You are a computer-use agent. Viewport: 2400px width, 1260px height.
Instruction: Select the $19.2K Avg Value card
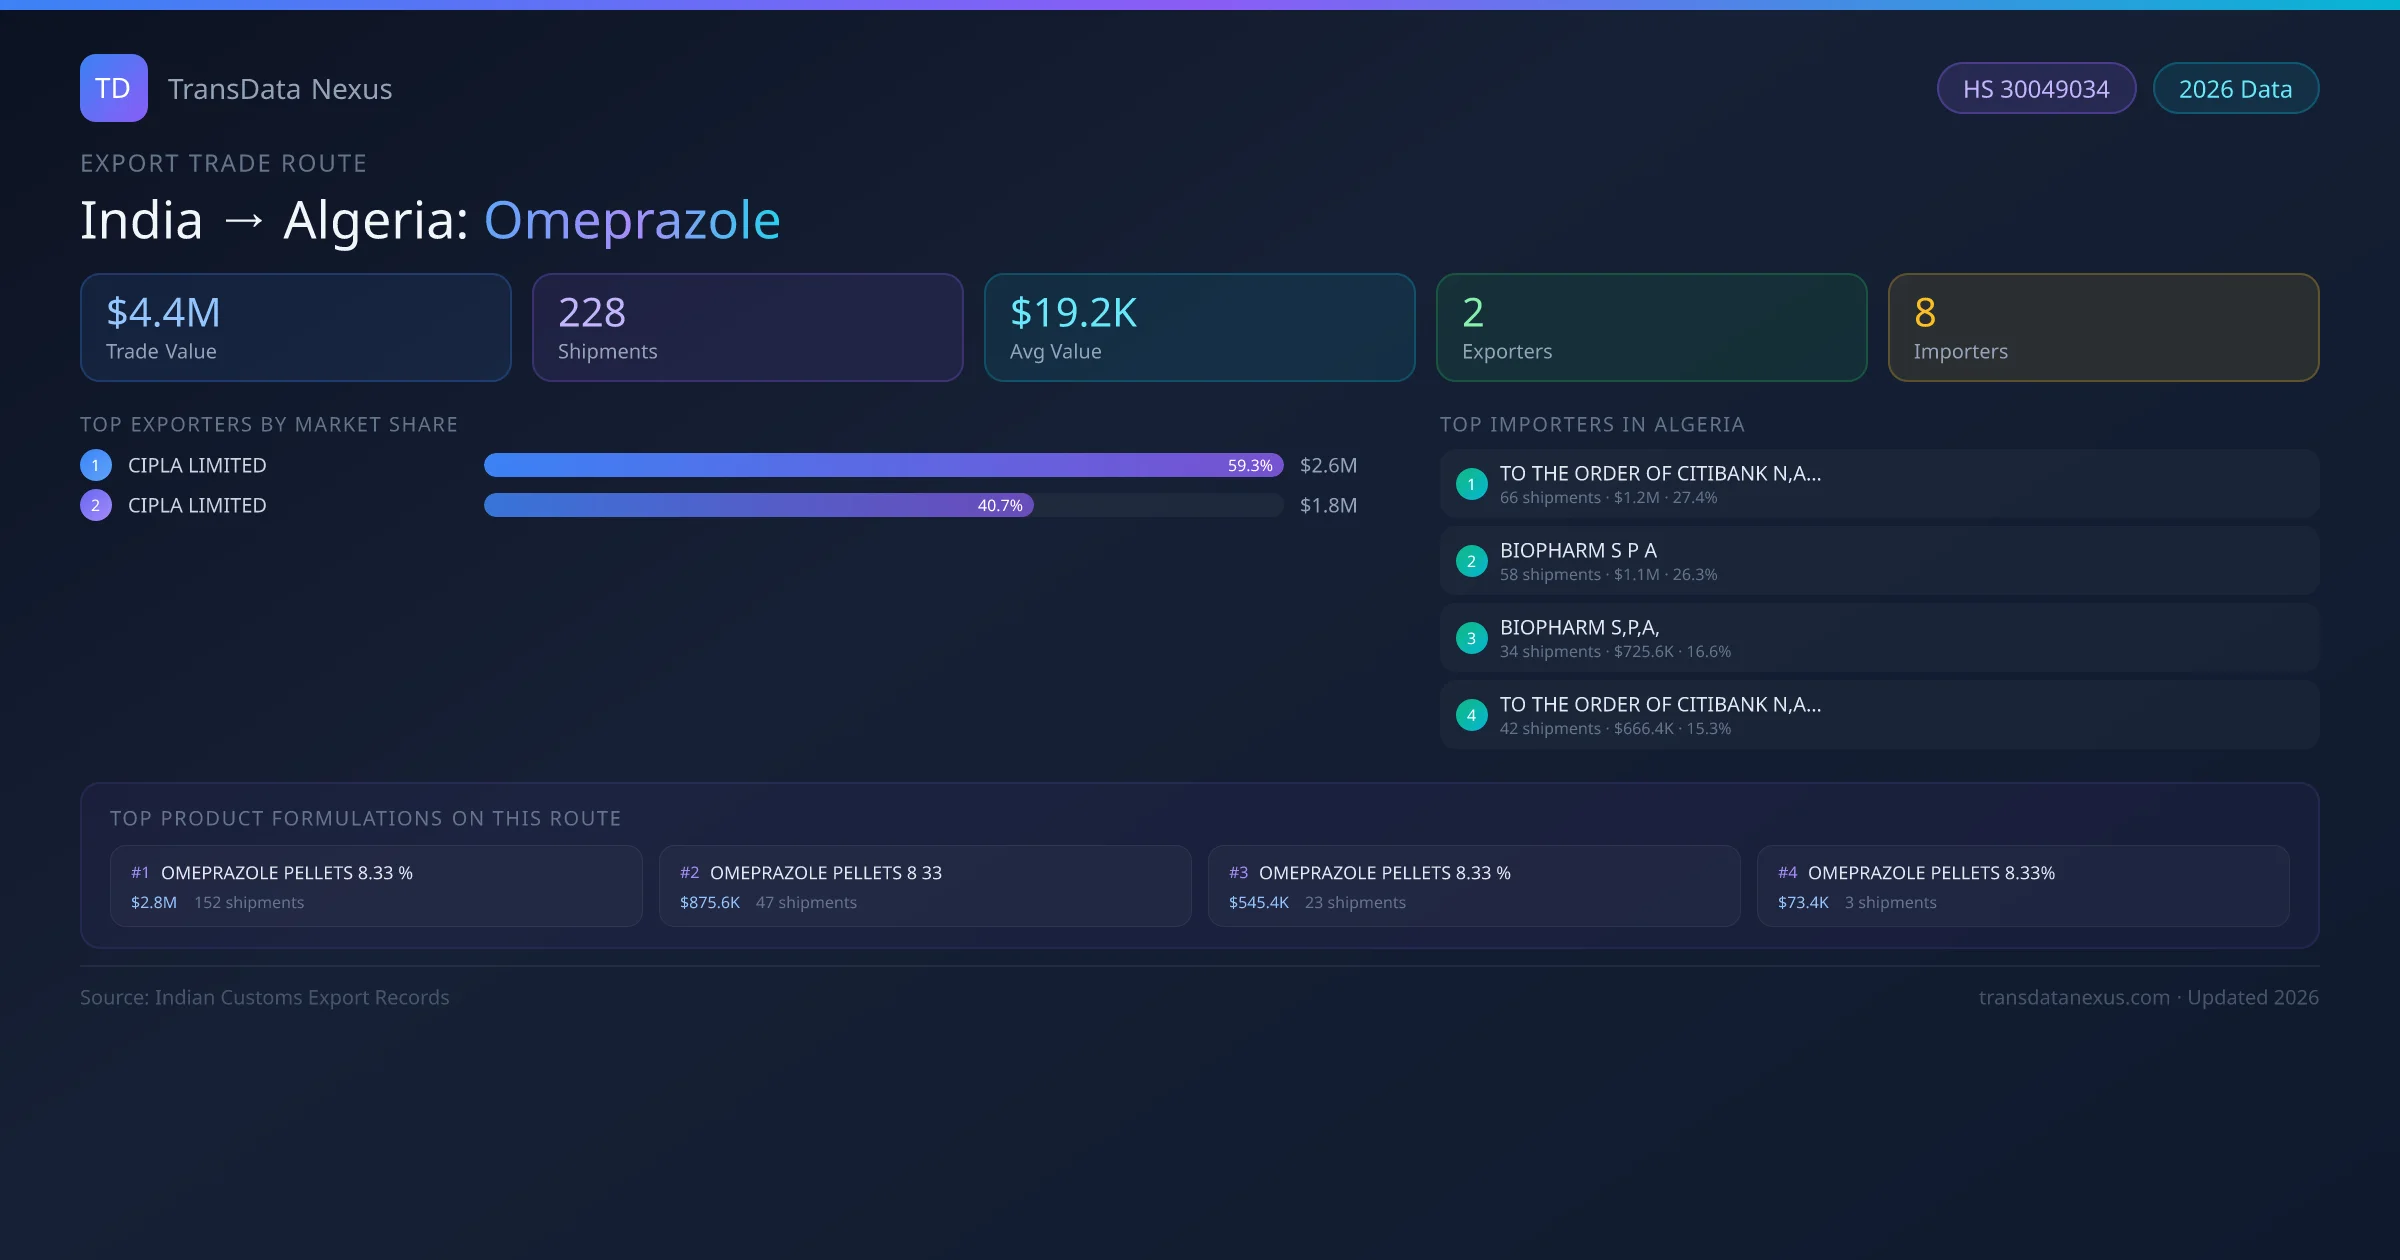click(x=1199, y=327)
